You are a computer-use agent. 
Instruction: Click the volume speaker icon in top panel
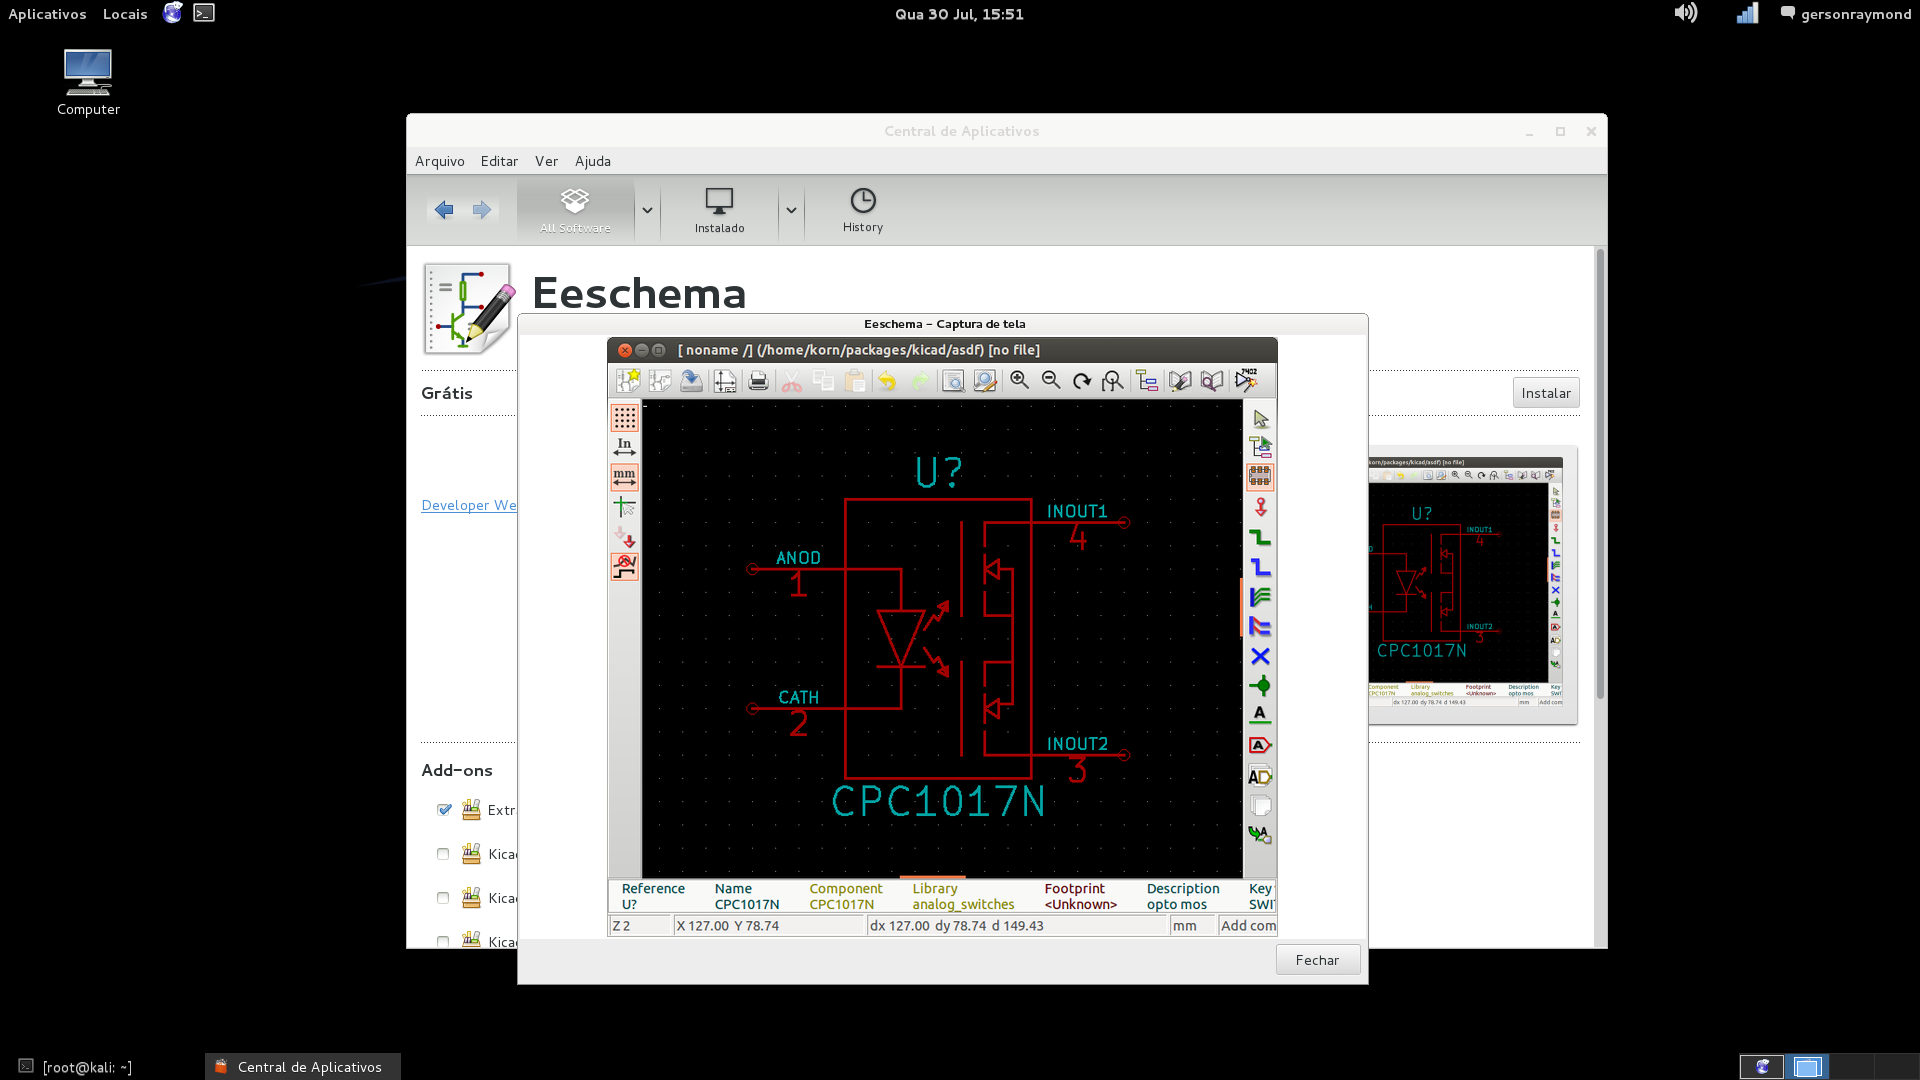pos(1686,13)
